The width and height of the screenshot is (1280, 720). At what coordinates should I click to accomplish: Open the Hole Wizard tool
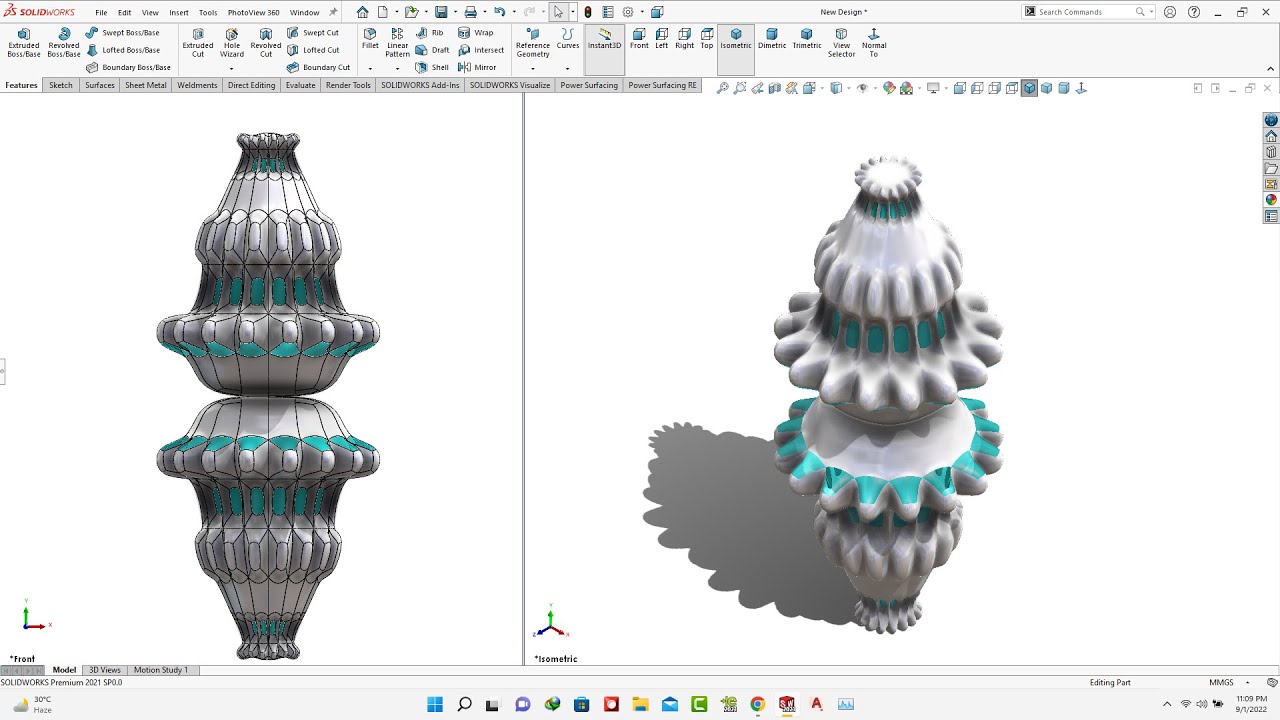coord(232,43)
